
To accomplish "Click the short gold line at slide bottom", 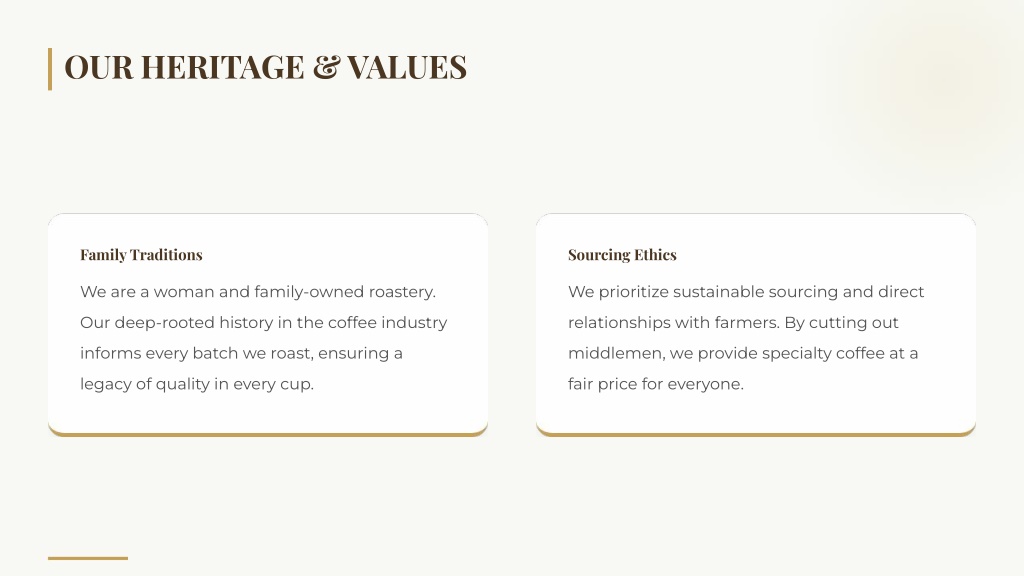I will tap(88, 558).
